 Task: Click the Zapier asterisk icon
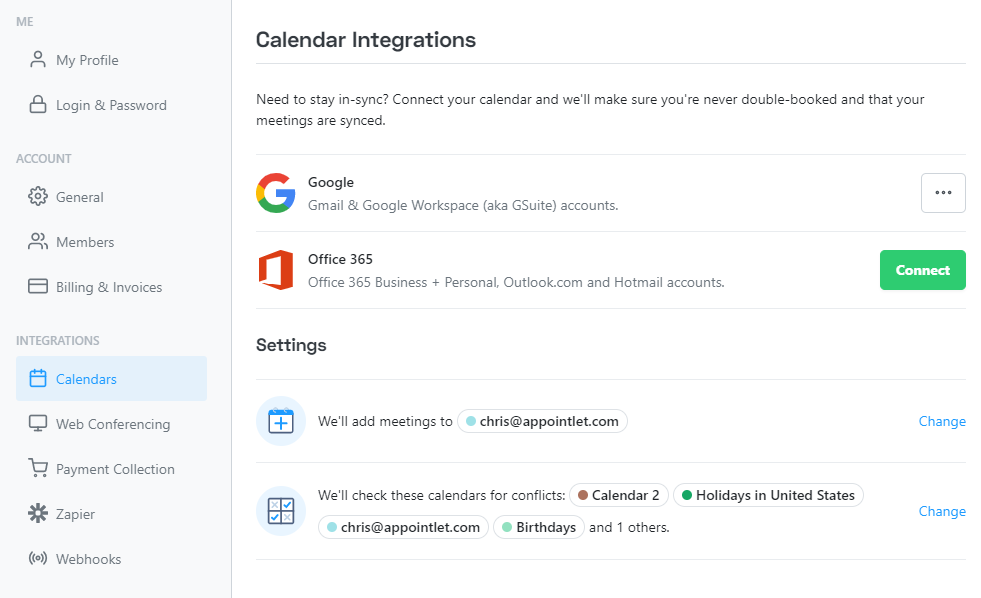tap(38, 514)
